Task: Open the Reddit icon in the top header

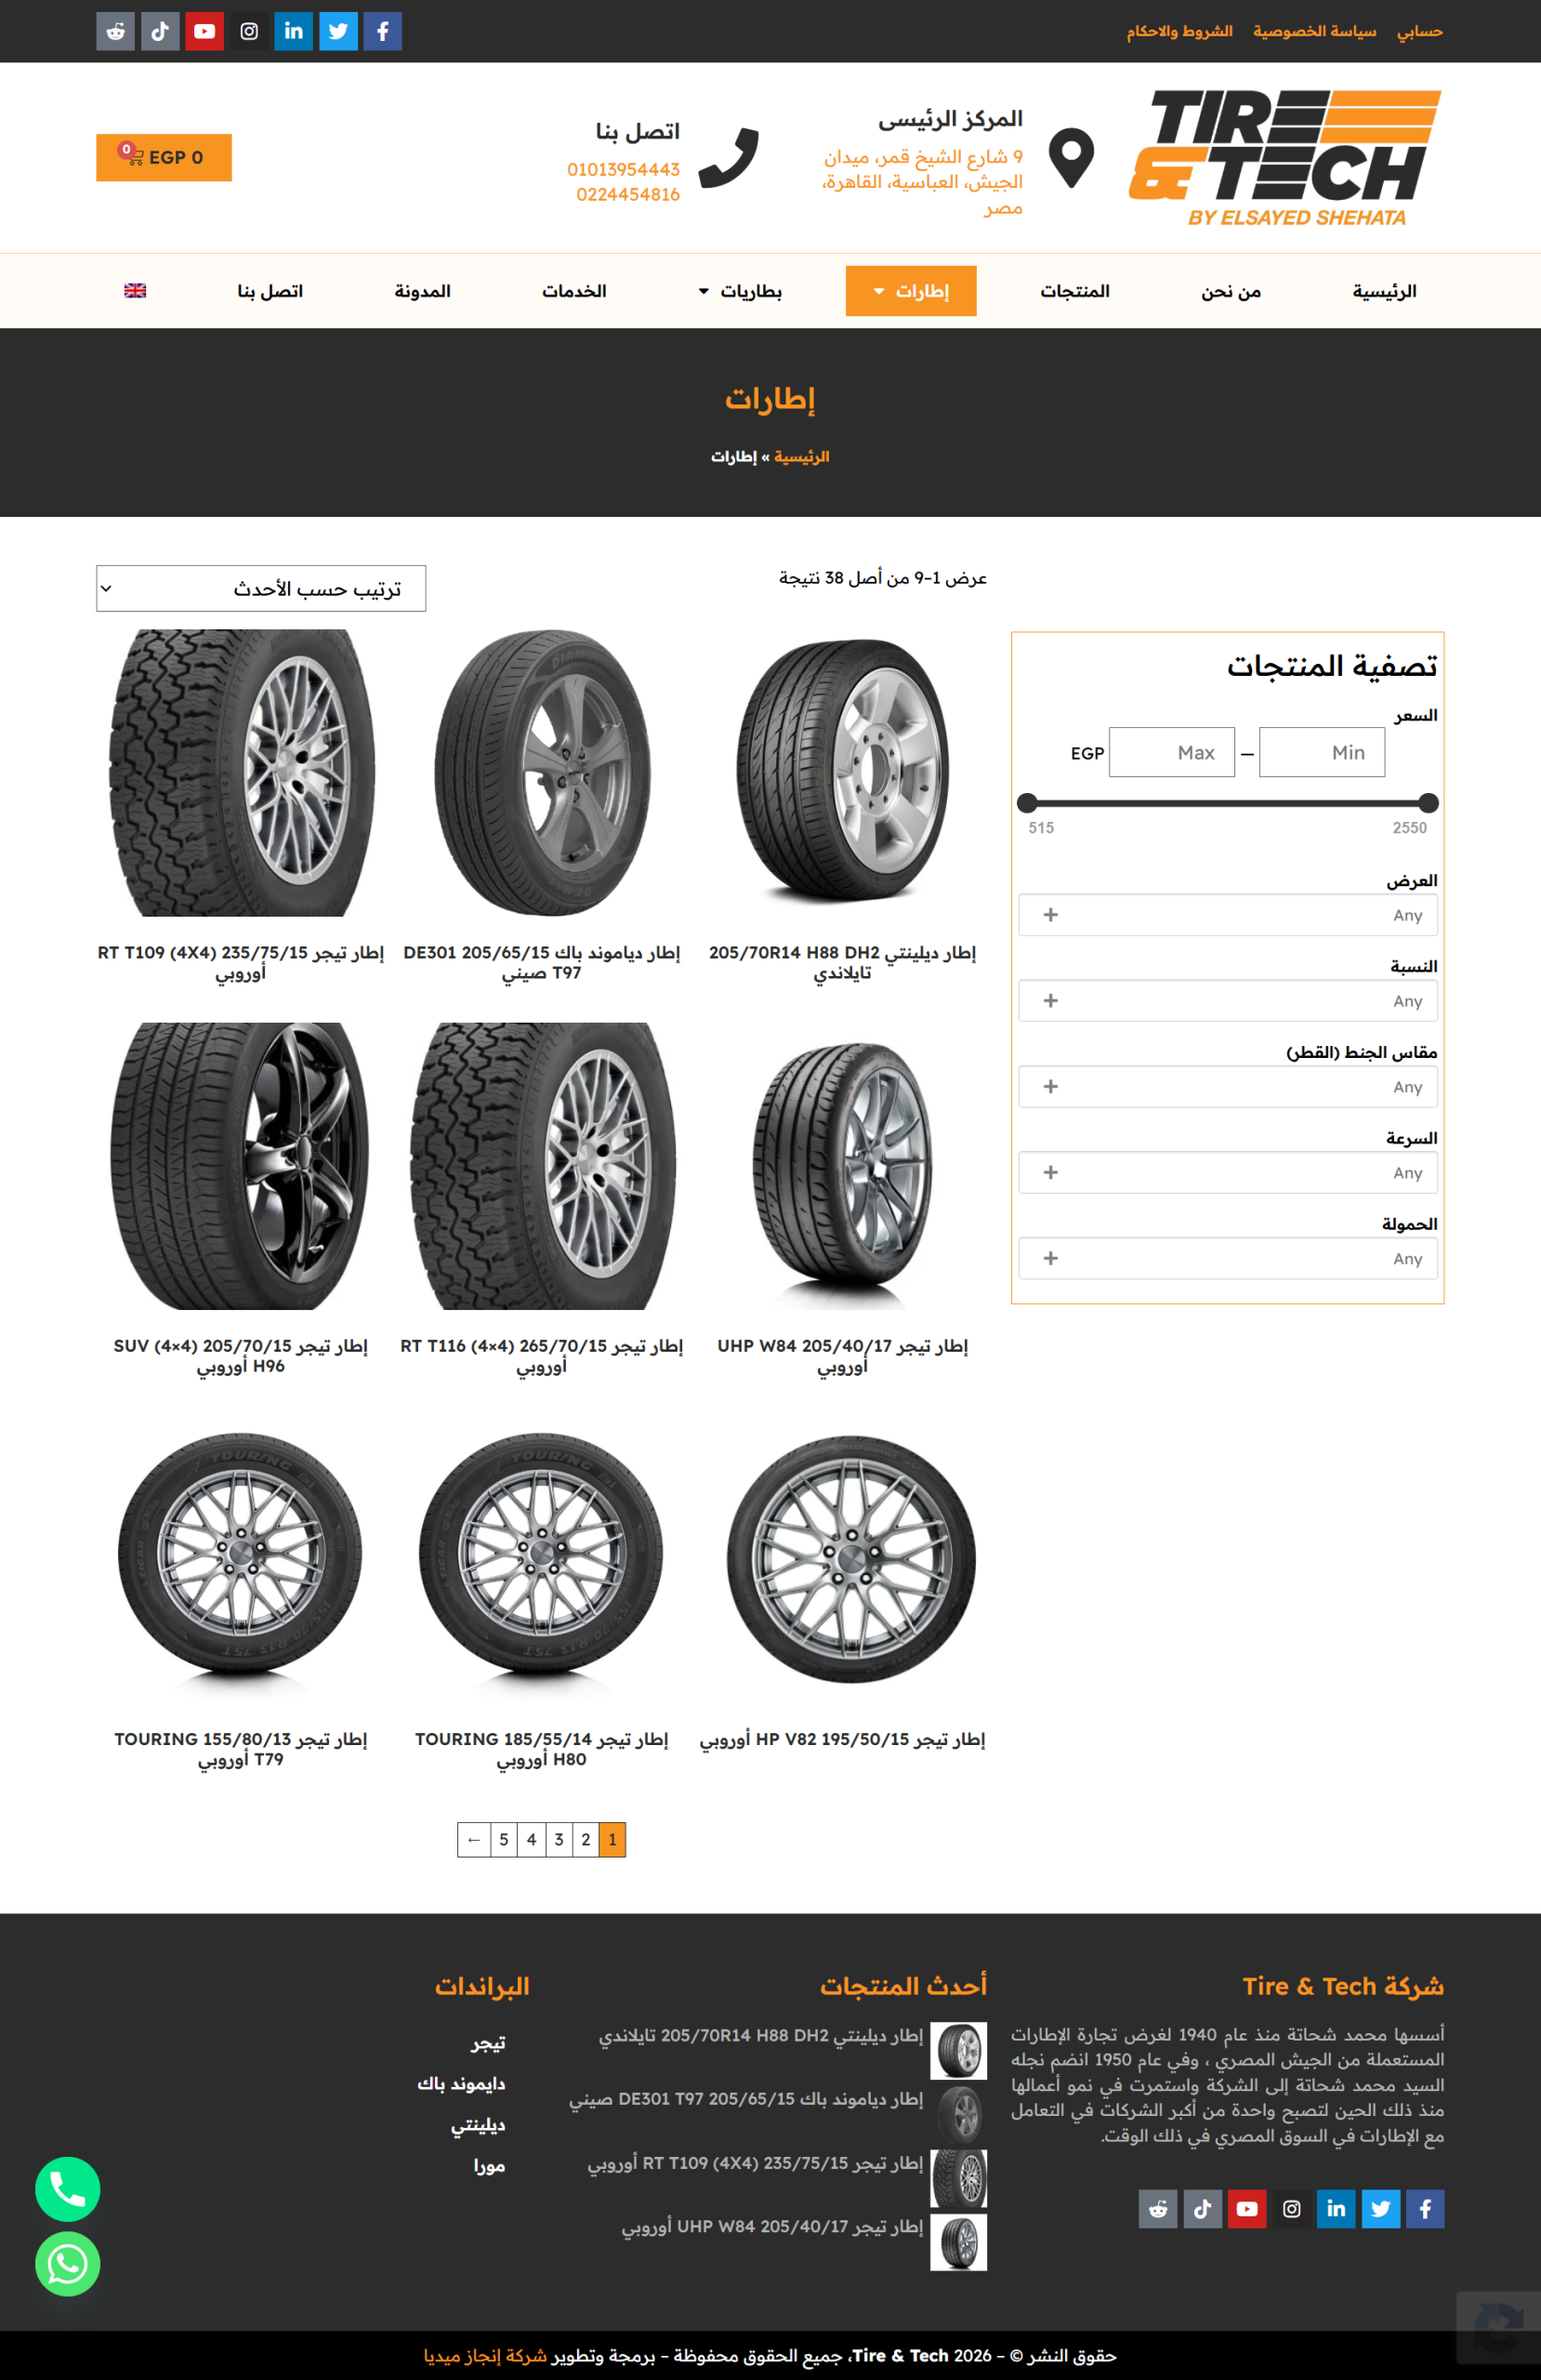Action: point(115,31)
